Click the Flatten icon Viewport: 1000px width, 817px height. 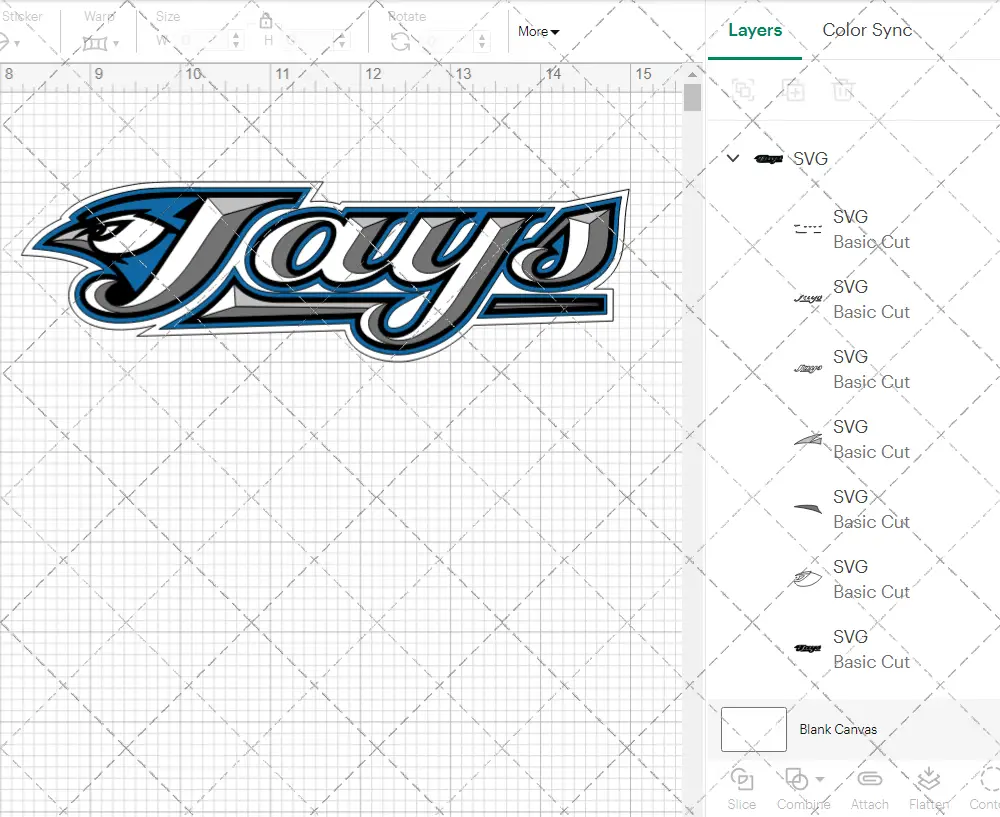coord(929,779)
